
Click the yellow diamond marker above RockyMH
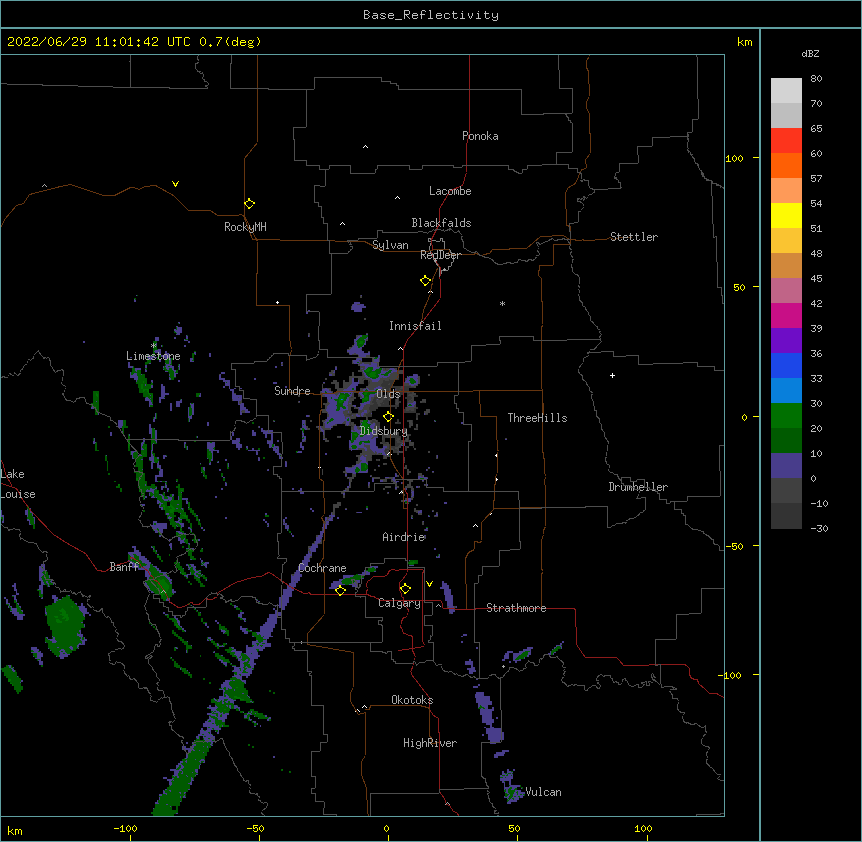[250, 204]
